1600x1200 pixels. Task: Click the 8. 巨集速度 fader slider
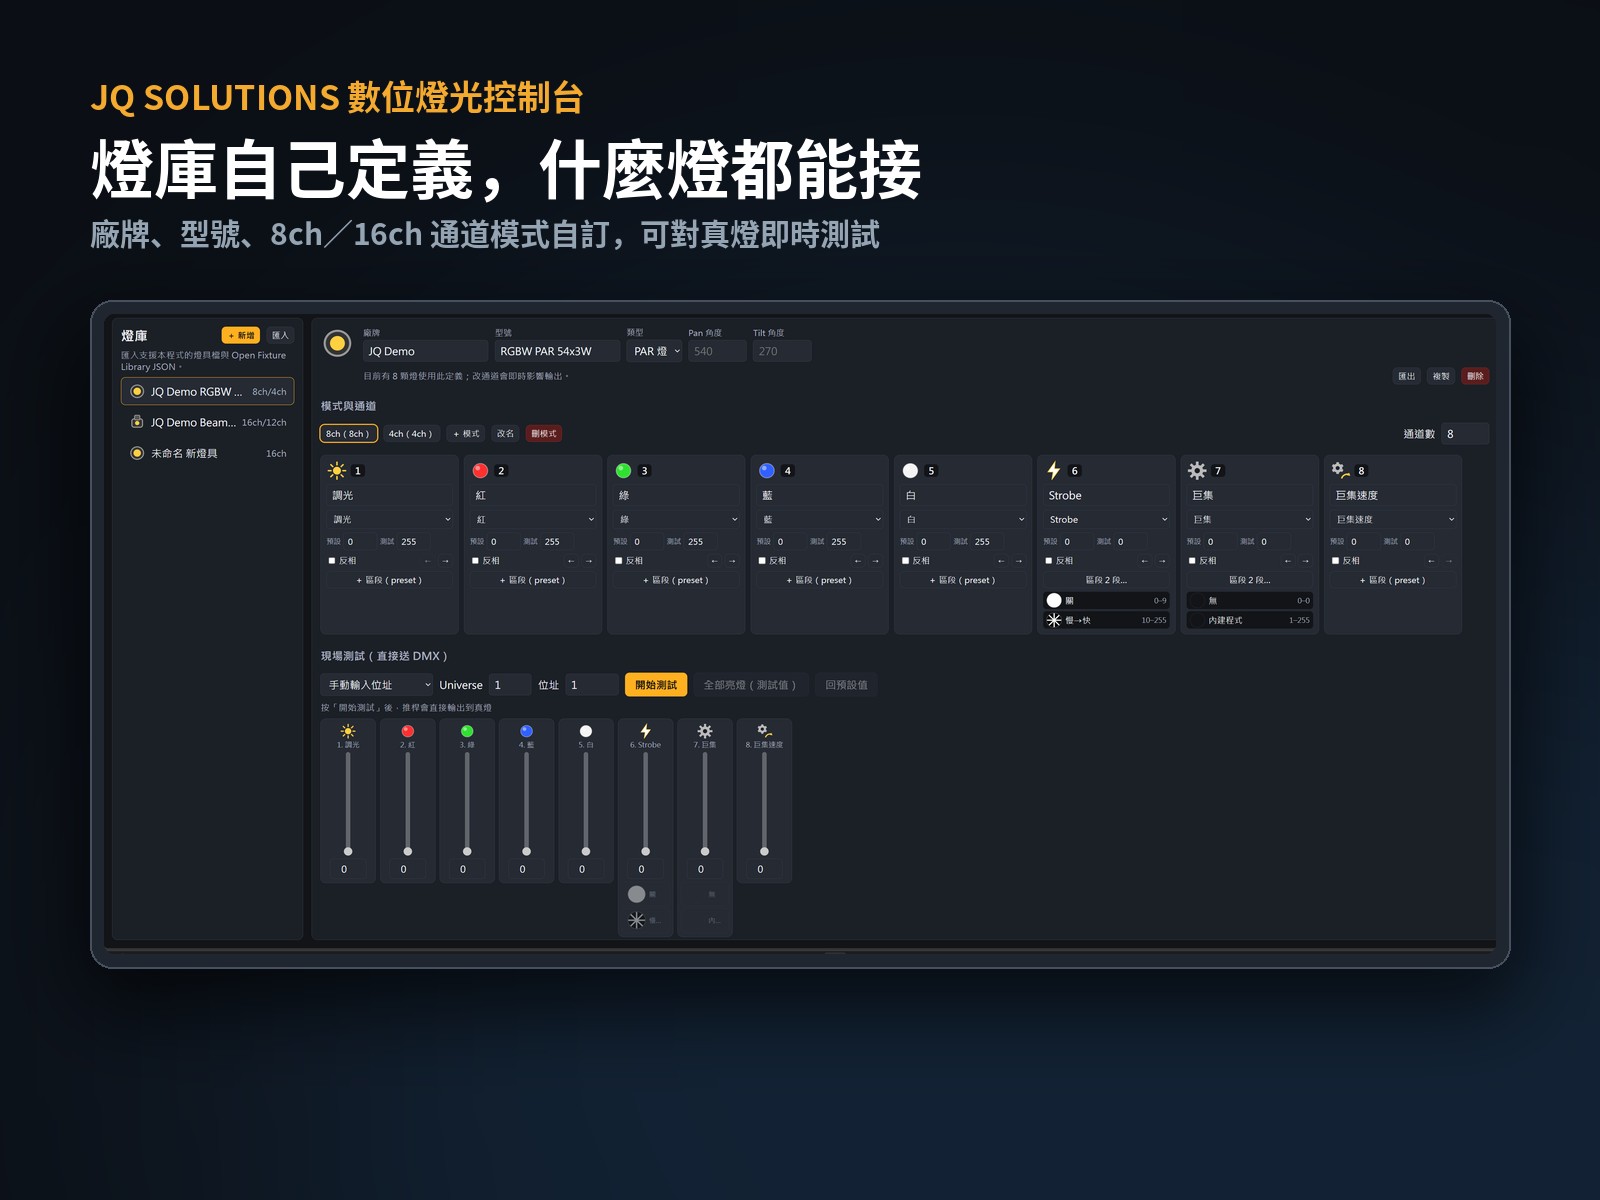point(764,803)
